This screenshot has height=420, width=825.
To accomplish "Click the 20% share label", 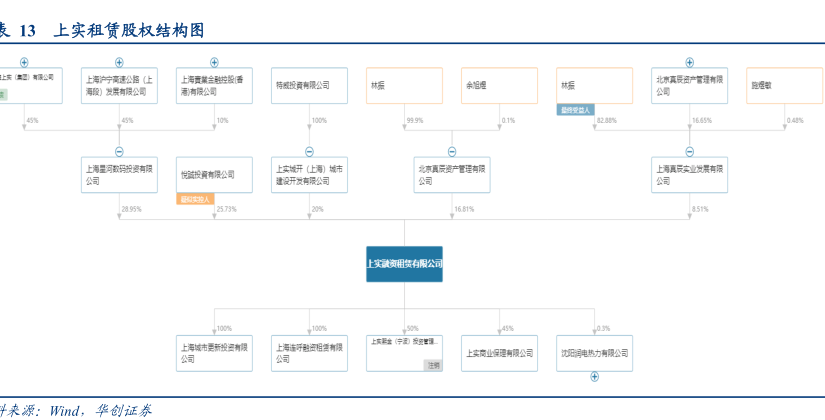I will click(x=317, y=209).
